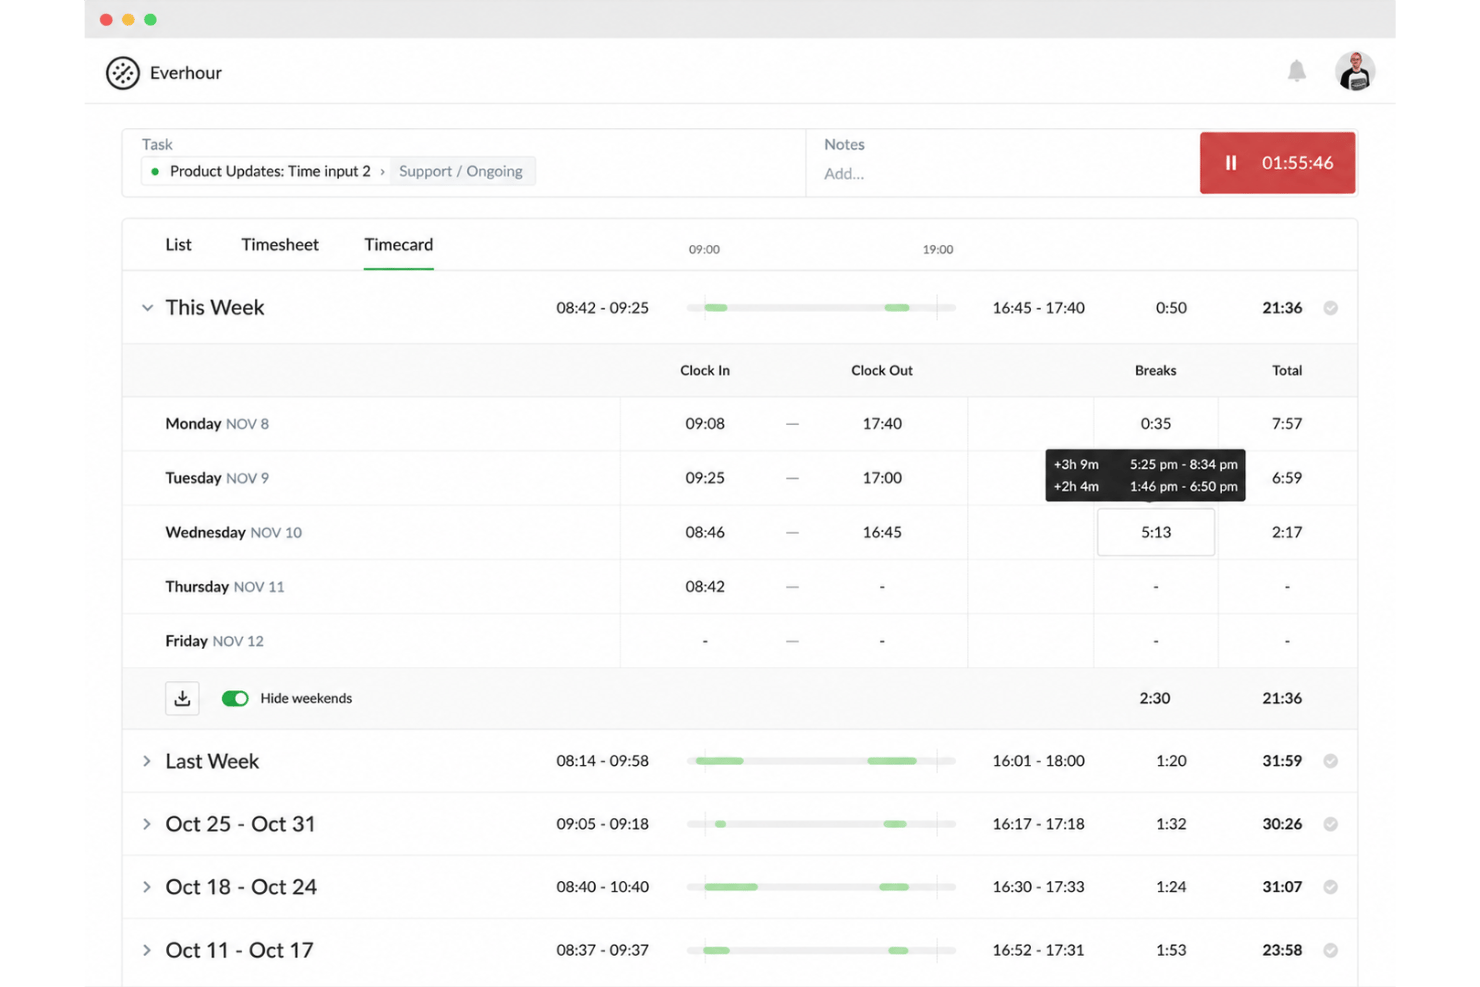Viewport: 1480px width, 987px height.
Task: Switch to the List tab
Action: 178,245
